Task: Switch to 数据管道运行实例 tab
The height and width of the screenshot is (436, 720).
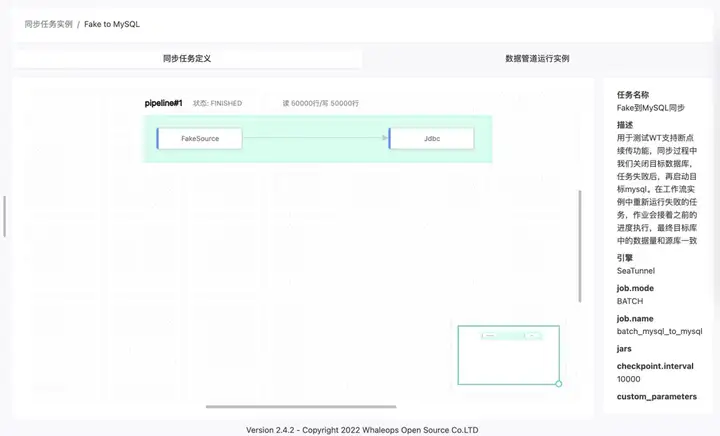Action: pyautogui.click(x=537, y=59)
